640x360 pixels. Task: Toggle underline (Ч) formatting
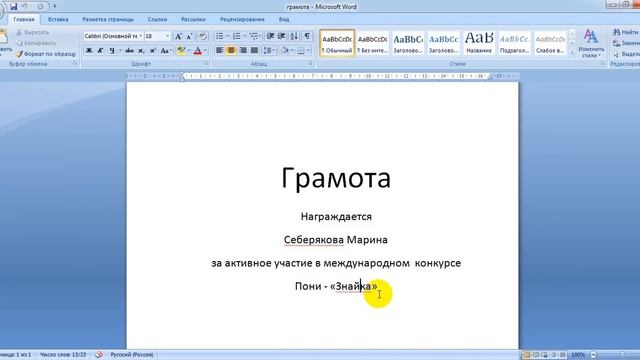112,51
